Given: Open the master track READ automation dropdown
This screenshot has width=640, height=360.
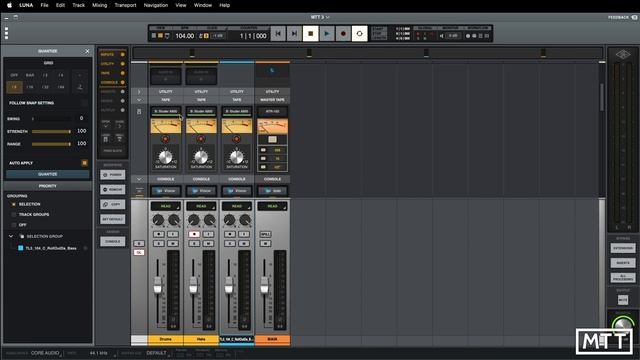Looking at the screenshot, I should pos(272,207).
